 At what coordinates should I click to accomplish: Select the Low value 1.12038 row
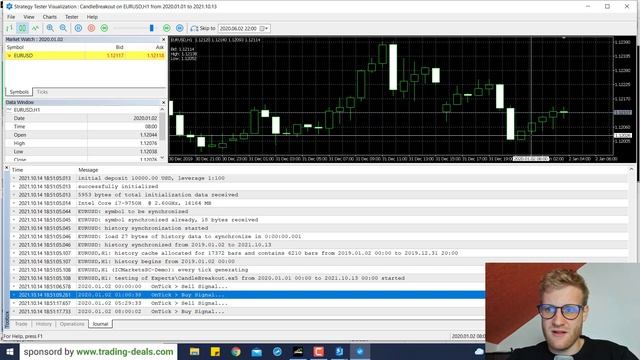pyautogui.click(x=82, y=152)
